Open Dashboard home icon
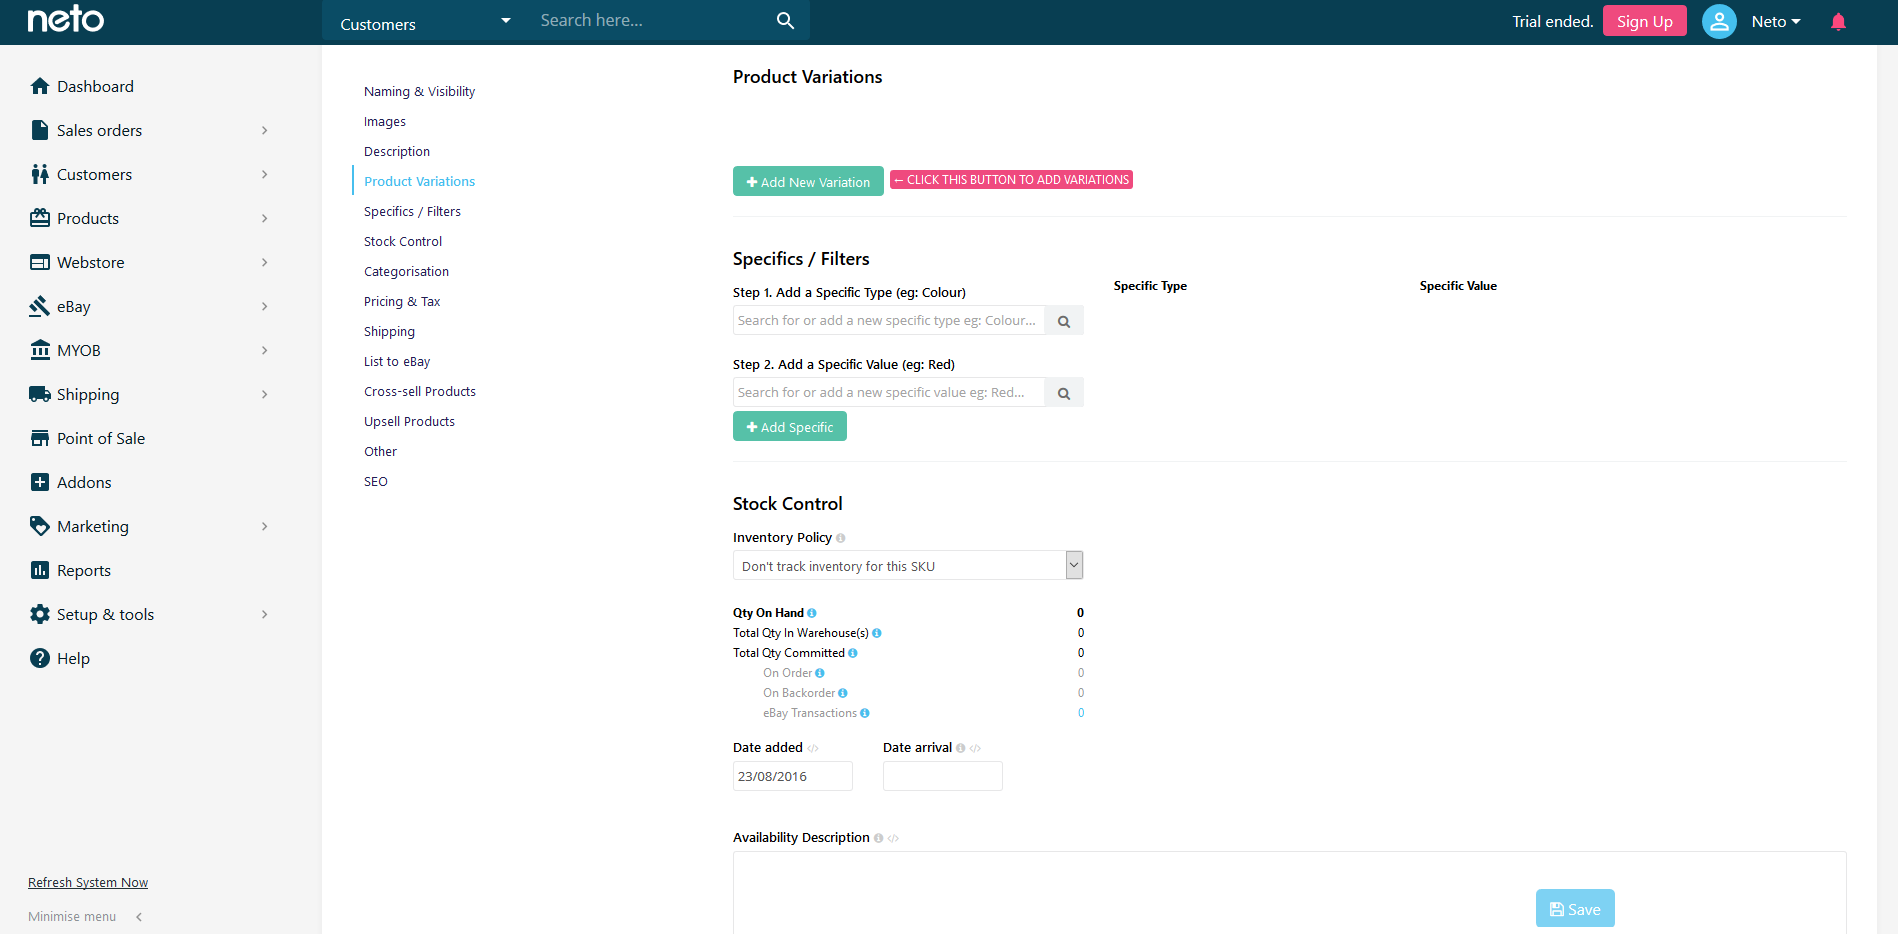 tap(40, 86)
